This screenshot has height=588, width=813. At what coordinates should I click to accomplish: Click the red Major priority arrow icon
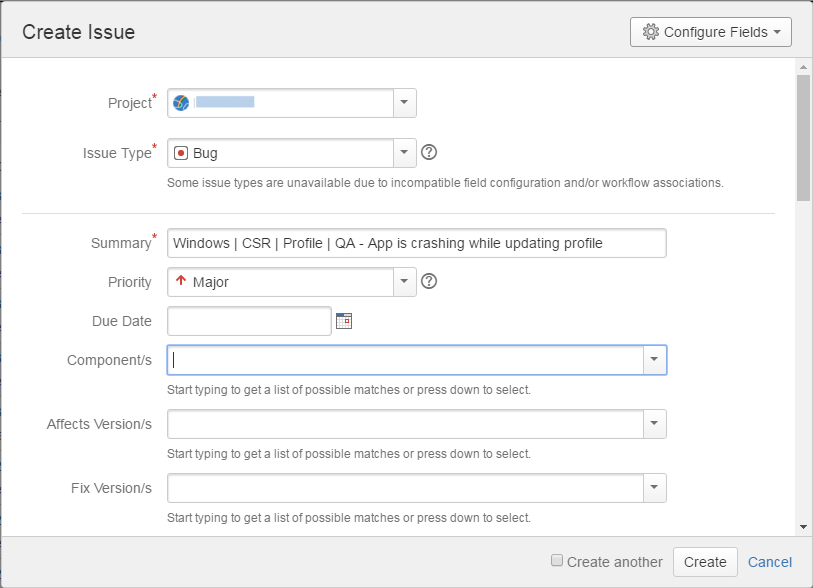(x=181, y=282)
